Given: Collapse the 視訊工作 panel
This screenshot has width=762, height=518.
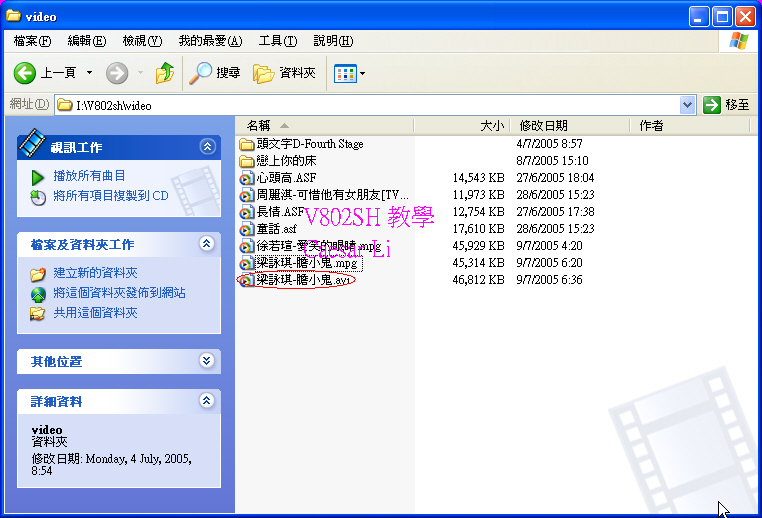Looking at the screenshot, I should coord(207,147).
